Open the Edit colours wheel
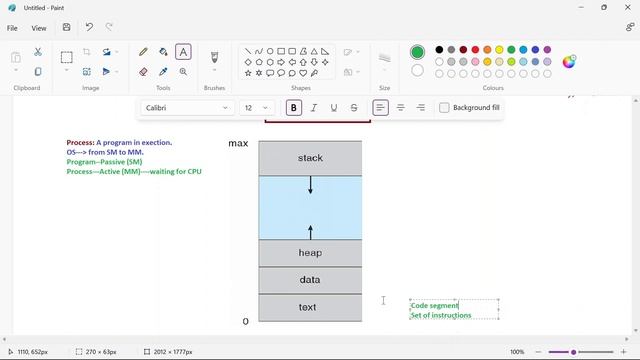This screenshot has width=640, height=360. click(569, 62)
